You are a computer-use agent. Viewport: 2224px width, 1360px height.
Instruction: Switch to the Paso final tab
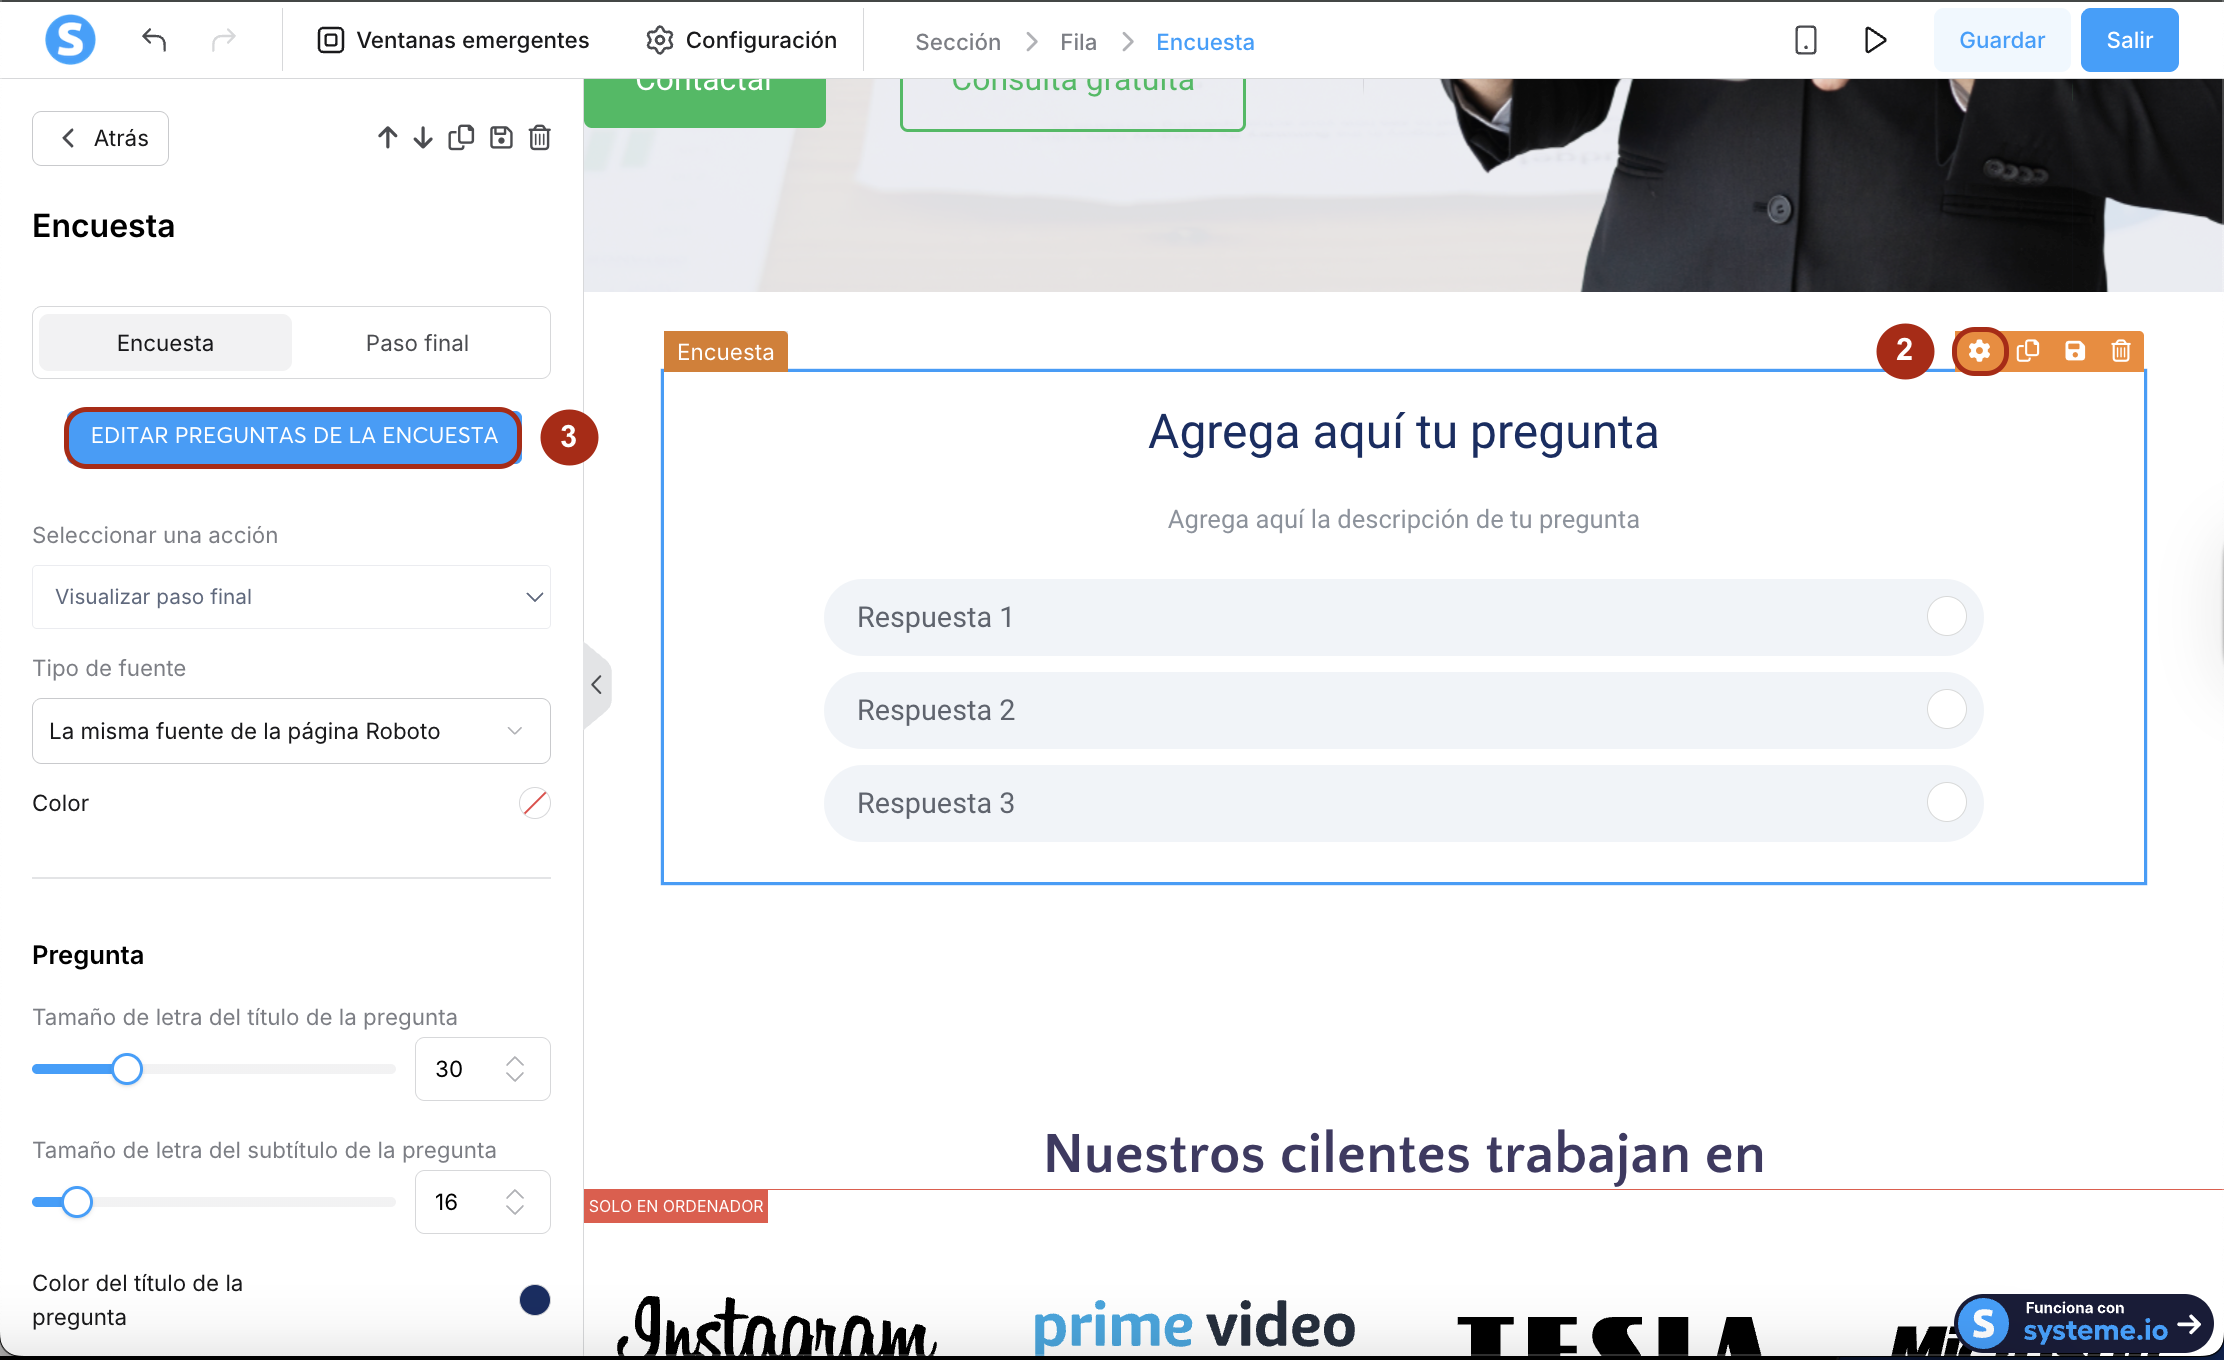(x=417, y=343)
